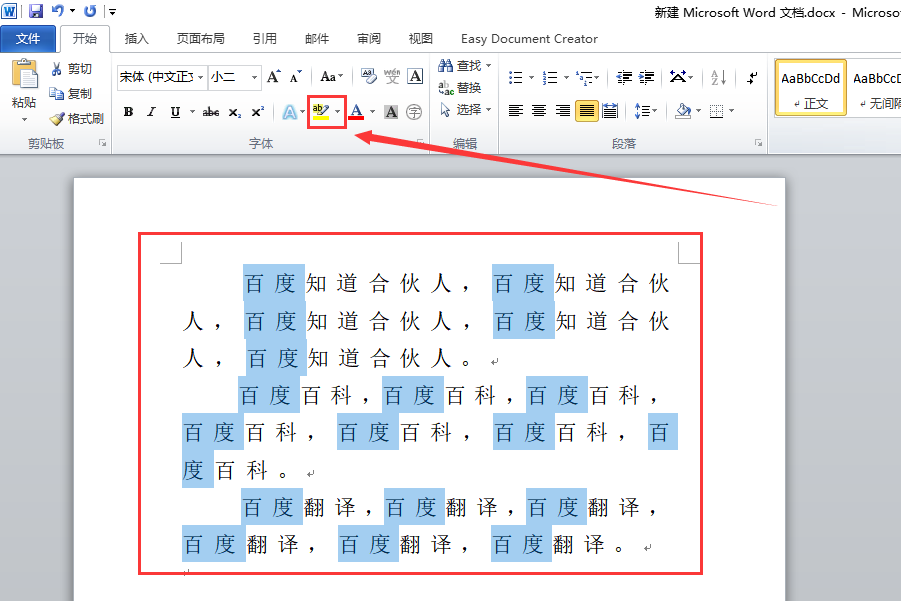This screenshot has height=601, width=901.
Task: Expand the 粘贴 options arrow
Action: 24,120
